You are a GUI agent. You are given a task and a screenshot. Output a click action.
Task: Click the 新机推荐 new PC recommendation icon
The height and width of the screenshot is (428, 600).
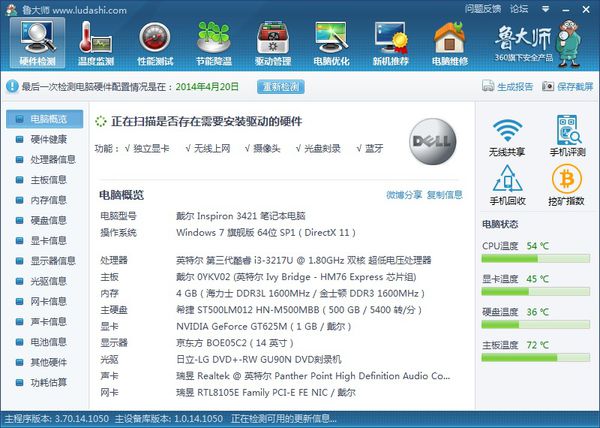tap(391, 42)
